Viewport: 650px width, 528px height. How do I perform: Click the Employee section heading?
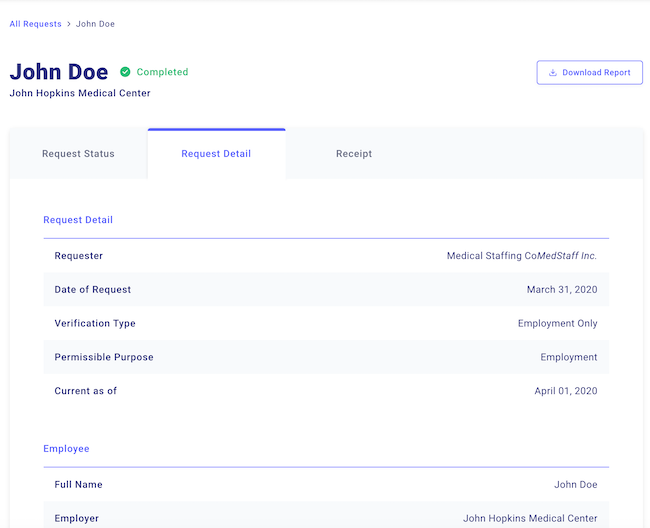(66, 449)
